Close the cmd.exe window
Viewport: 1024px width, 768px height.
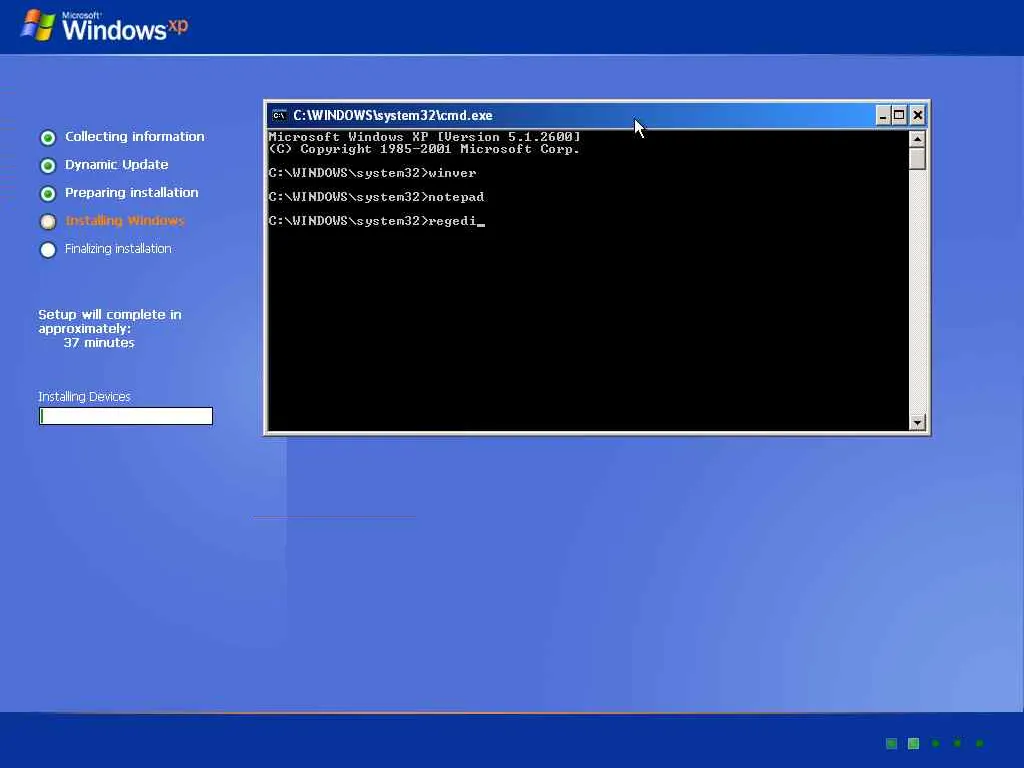pos(918,116)
